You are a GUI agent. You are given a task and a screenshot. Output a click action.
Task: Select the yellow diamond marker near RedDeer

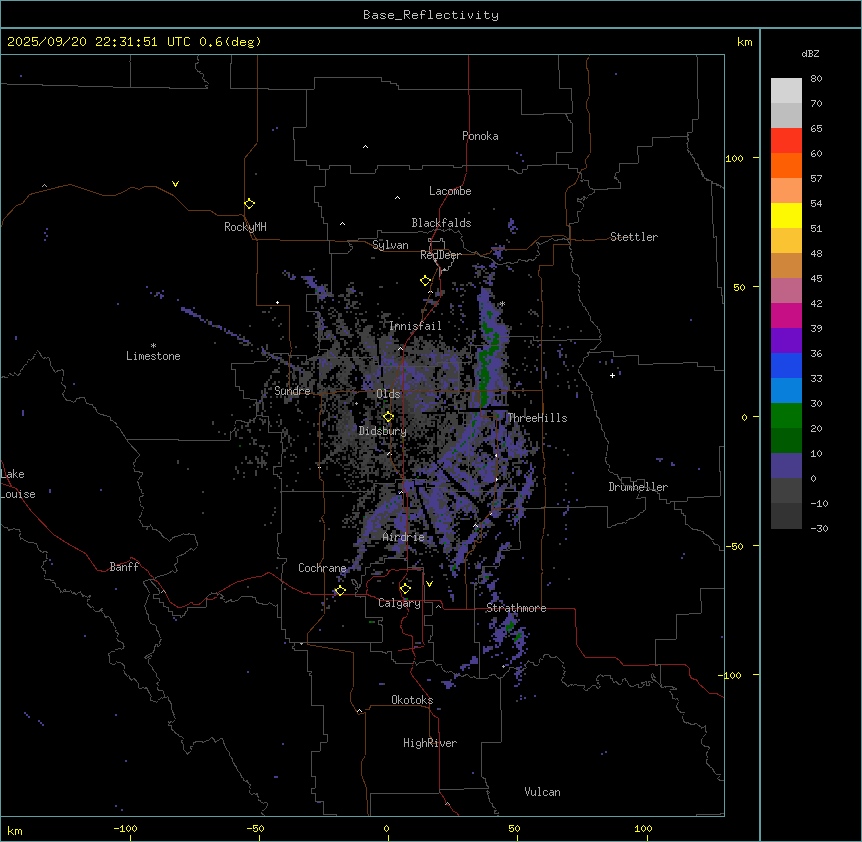coord(425,281)
